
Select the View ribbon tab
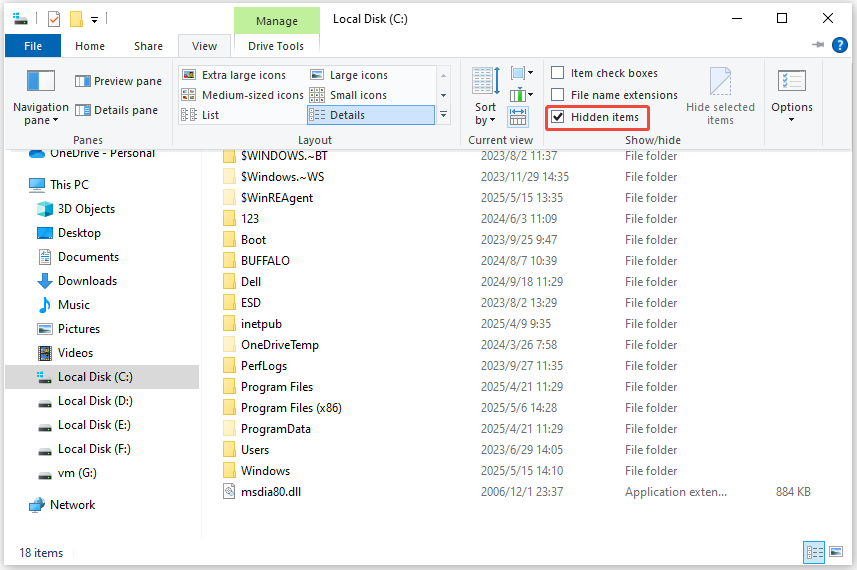(204, 46)
